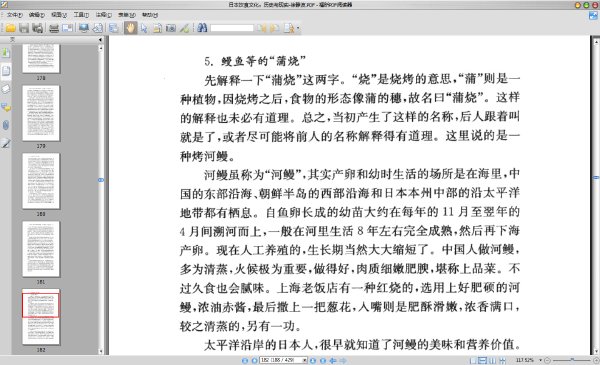Open the Bookmarks panel in sidebar

click(6, 52)
